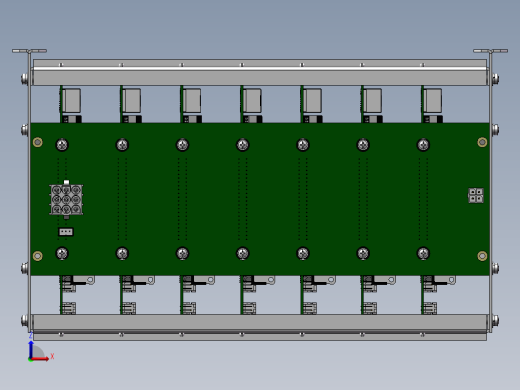This screenshot has width=520, height=390.
Task: Select the small three-pin header below the nine-pin connector
Action: [66, 232]
